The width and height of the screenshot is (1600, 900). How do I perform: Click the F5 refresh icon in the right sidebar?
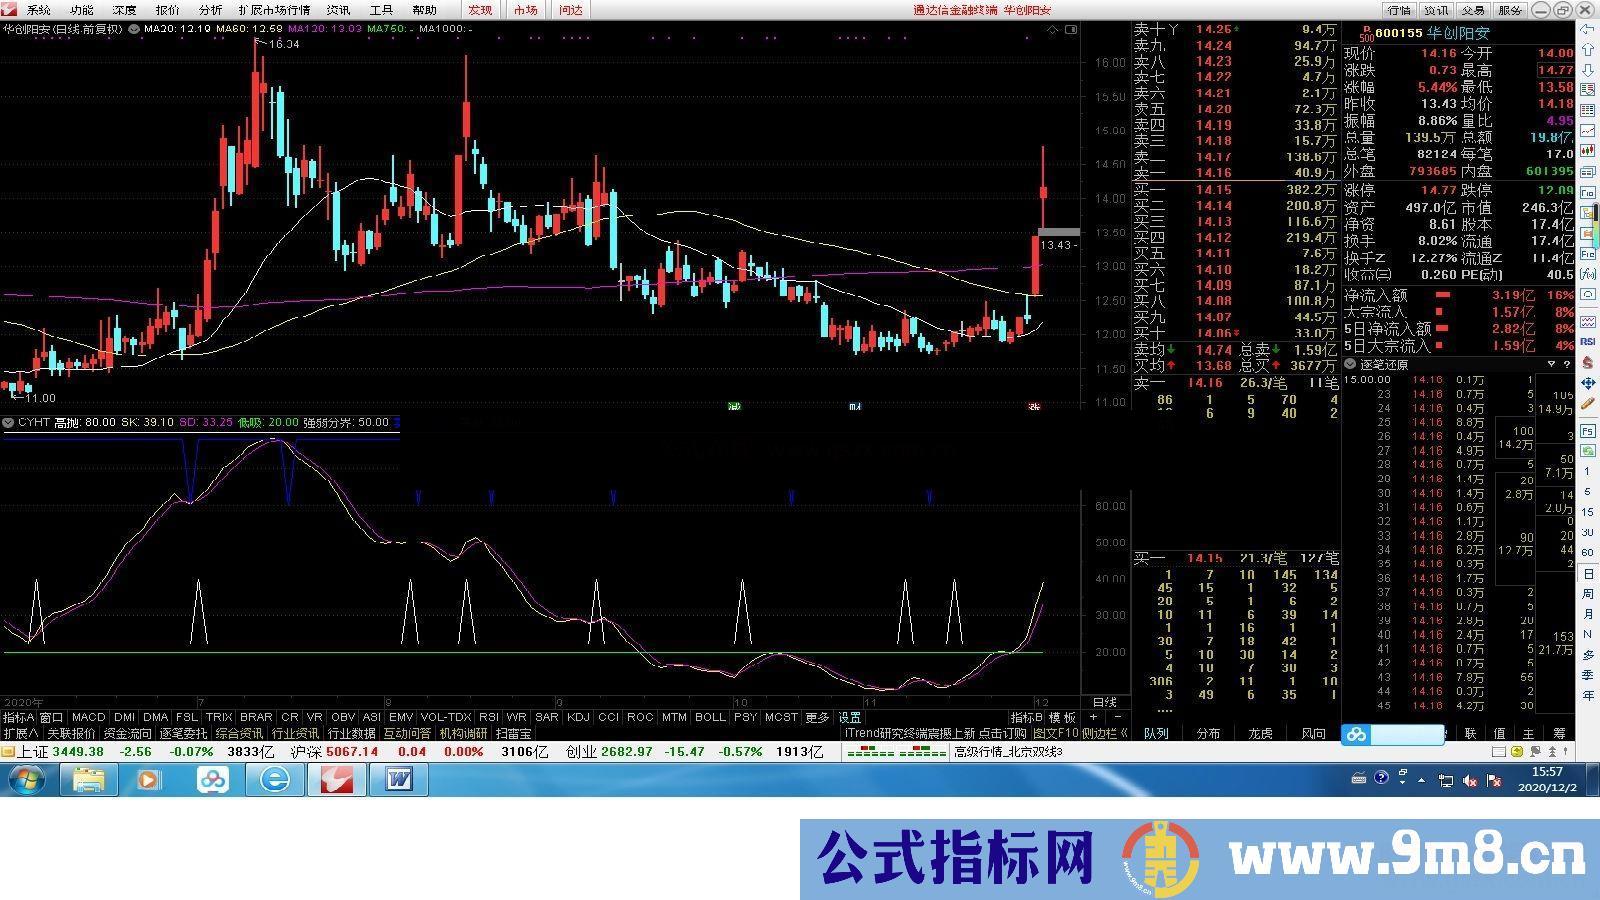click(x=1586, y=430)
